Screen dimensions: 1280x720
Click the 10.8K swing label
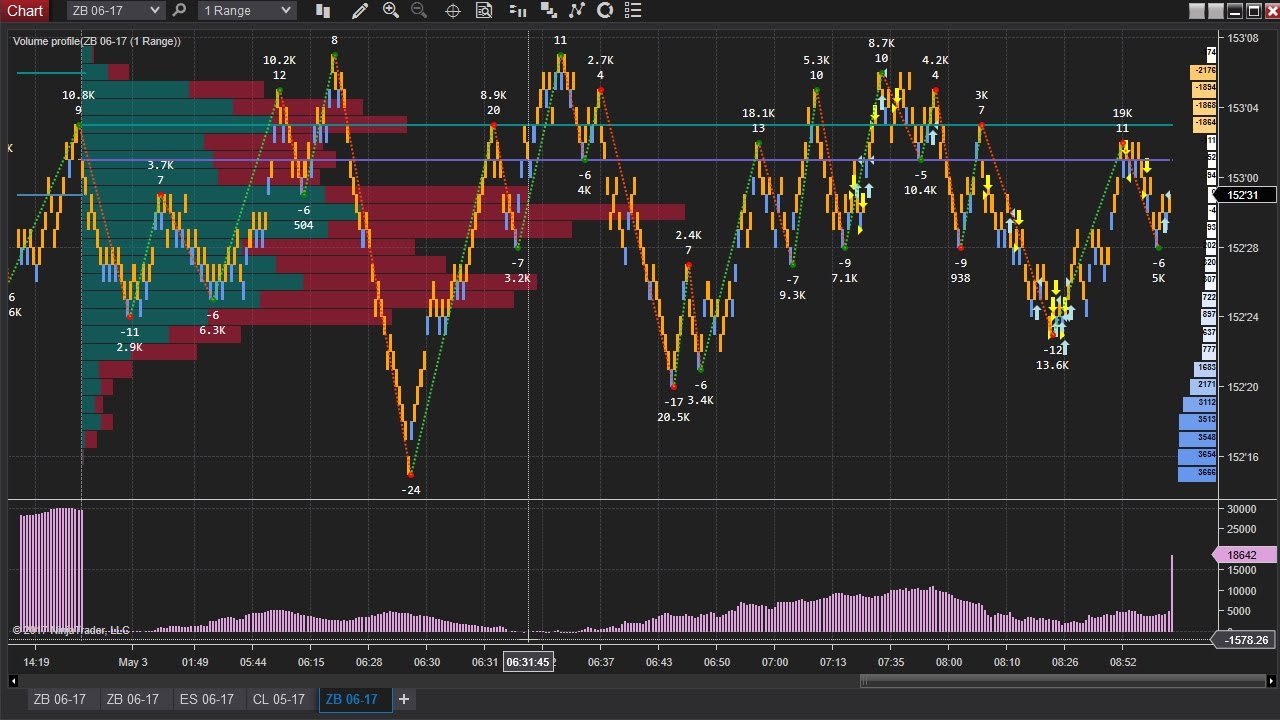[78, 95]
